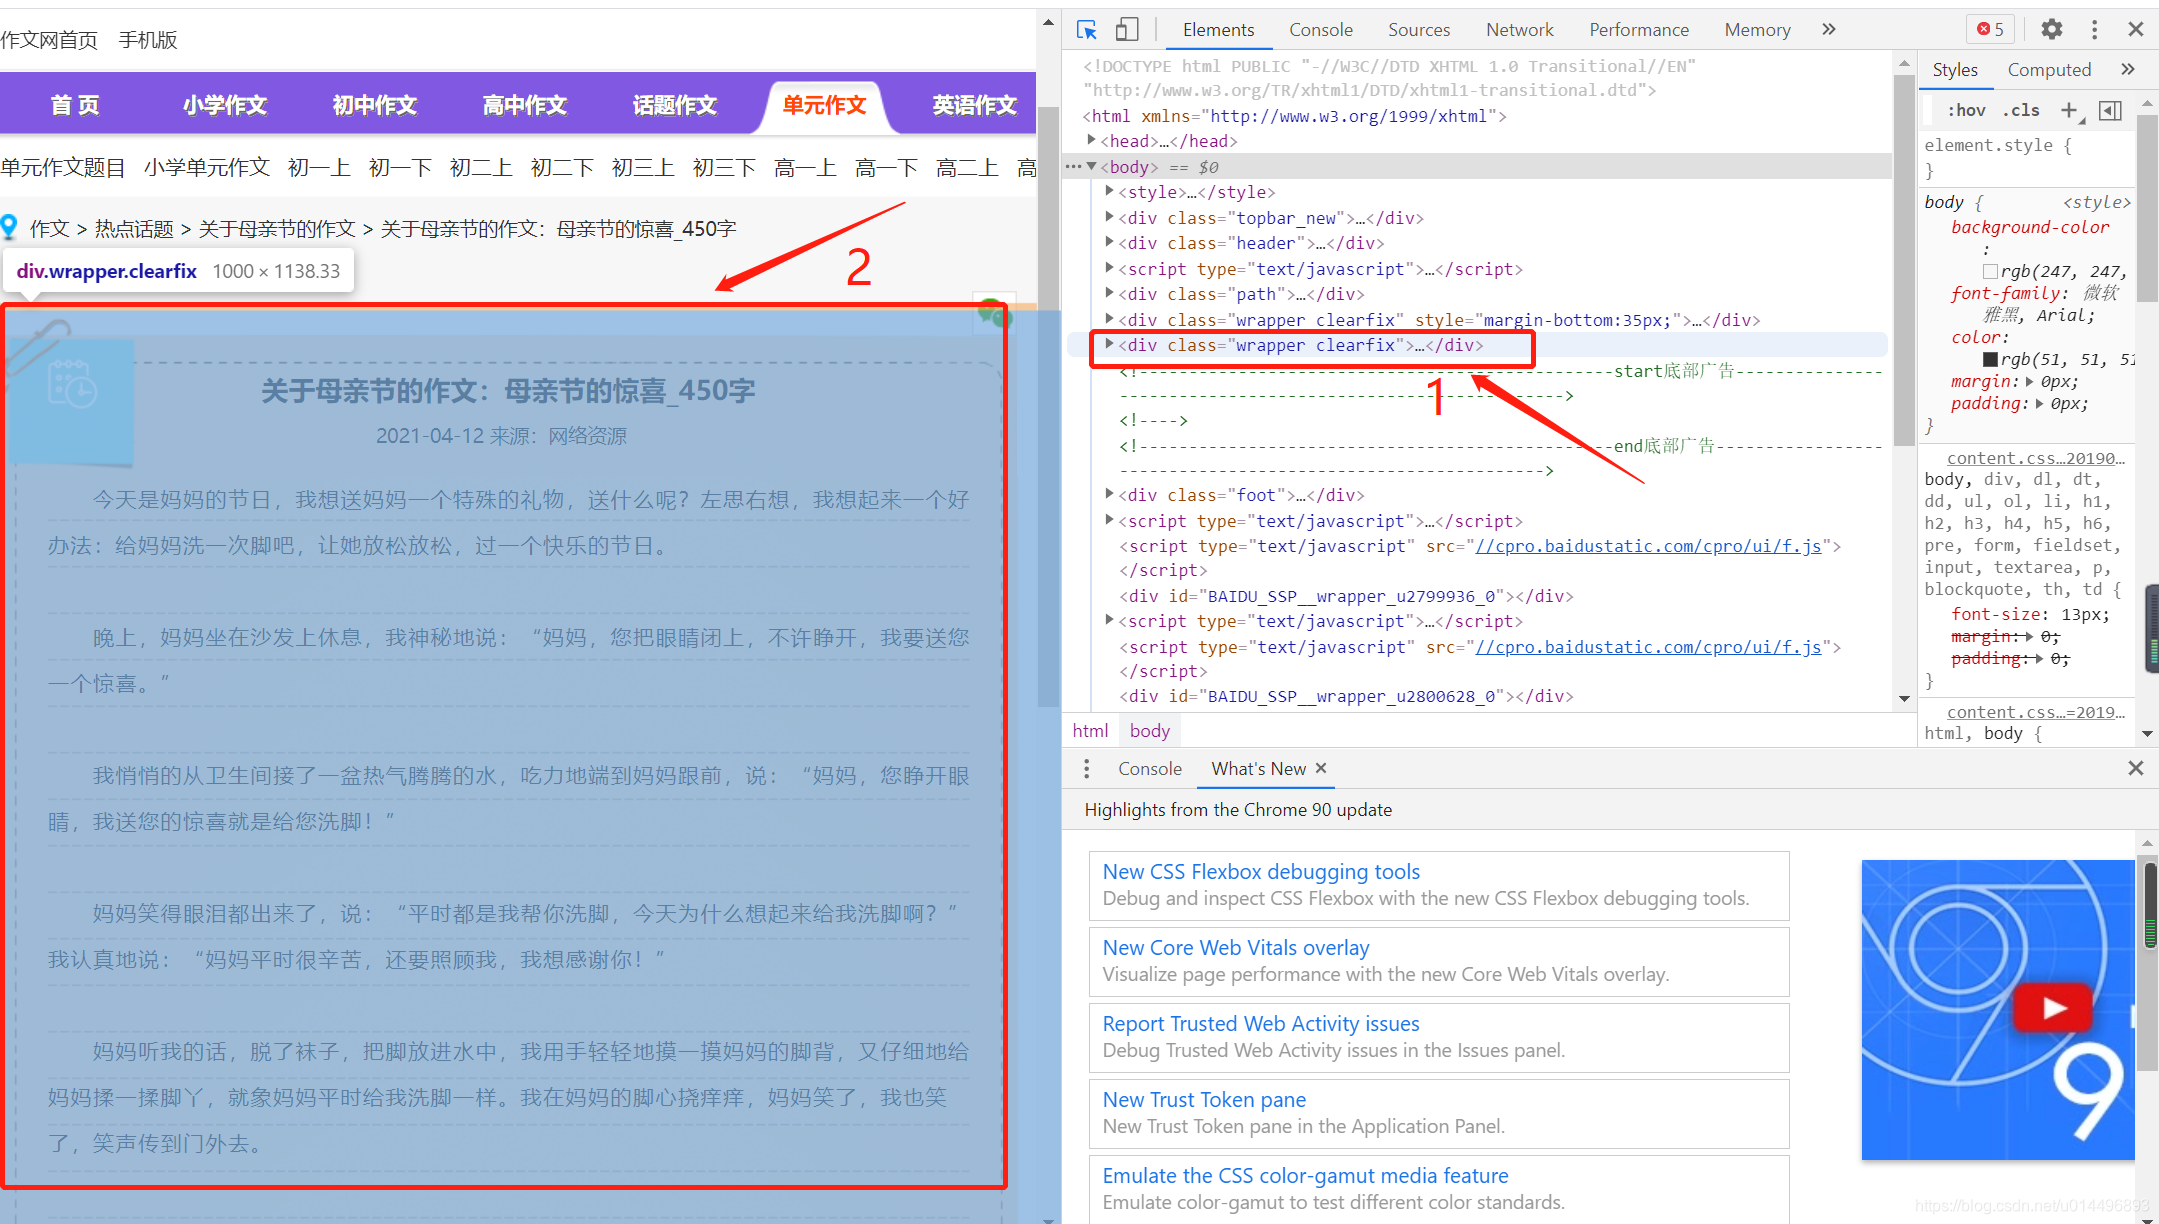Open DevTools settings gear icon
2159x1224 pixels.
(2052, 29)
